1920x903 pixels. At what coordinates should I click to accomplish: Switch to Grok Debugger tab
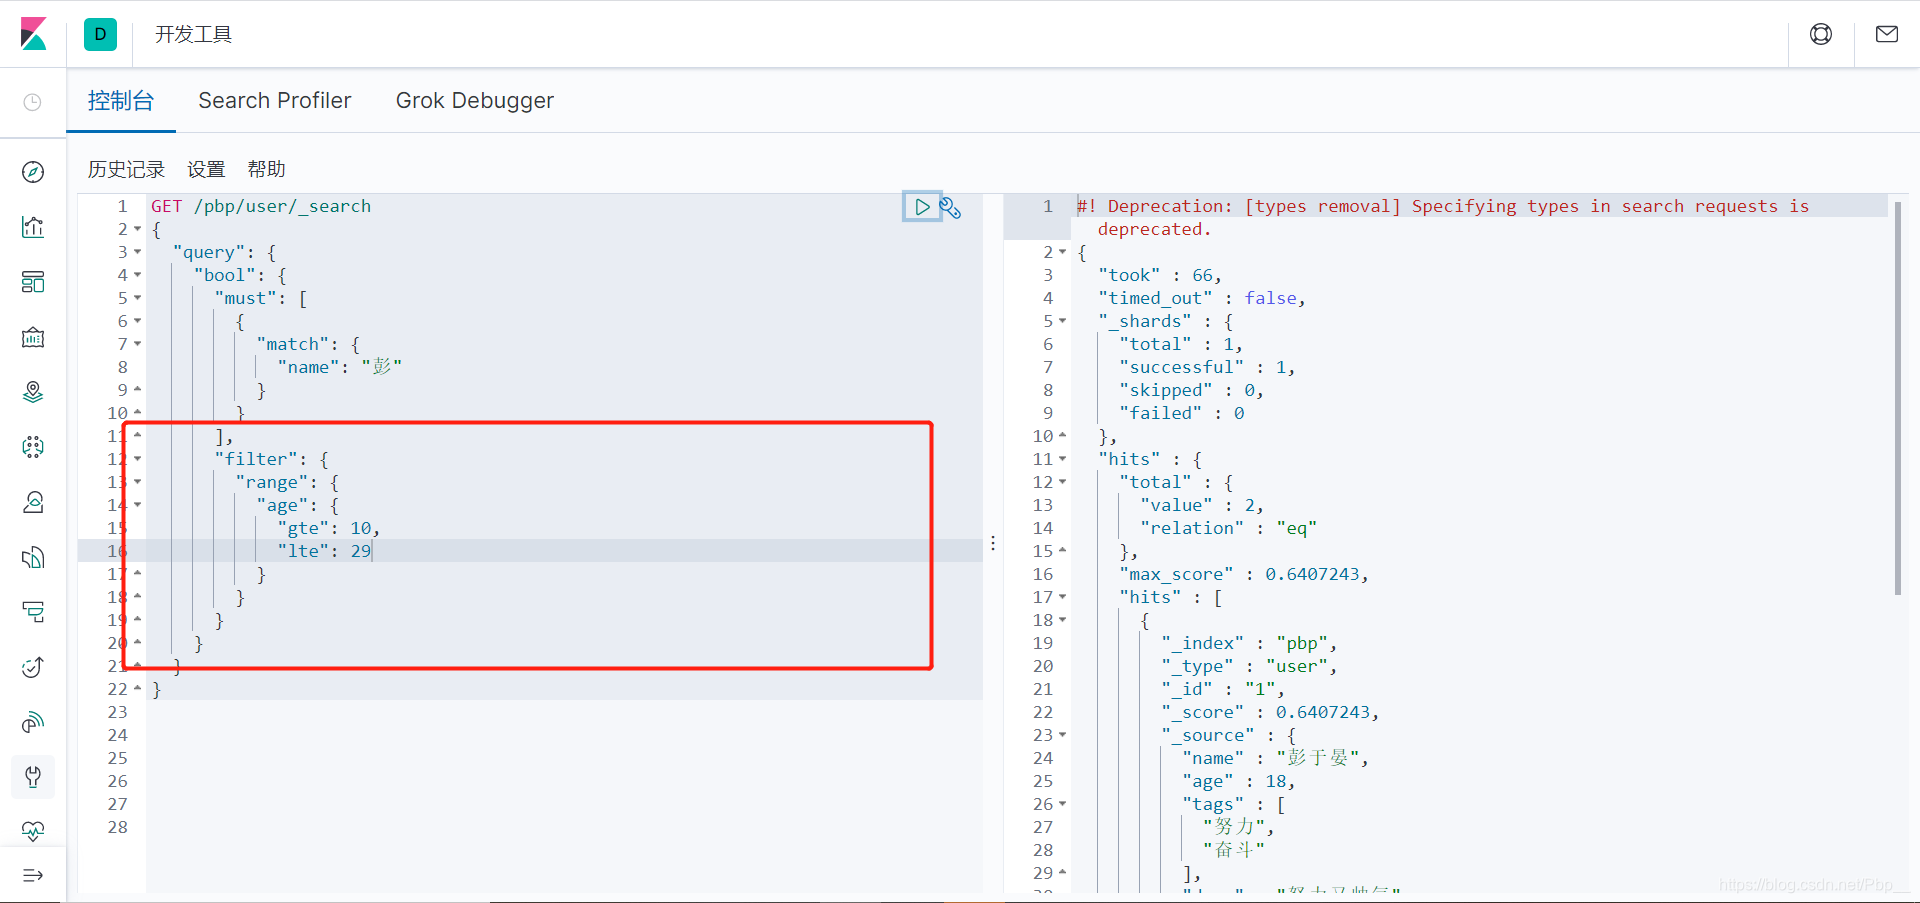coord(475,100)
